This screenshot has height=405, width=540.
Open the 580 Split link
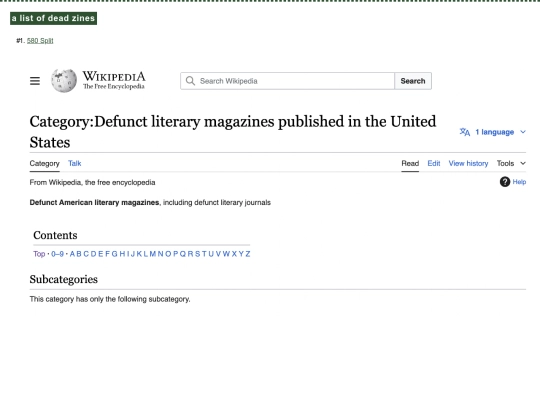(40, 41)
